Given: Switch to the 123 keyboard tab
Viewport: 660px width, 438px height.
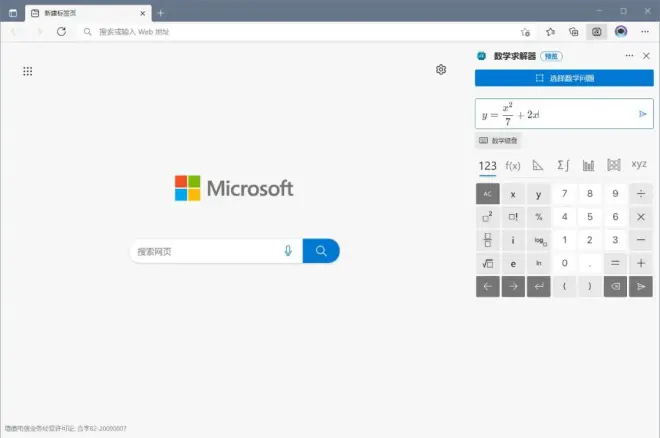Looking at the screenshot, I should (487, 165).
